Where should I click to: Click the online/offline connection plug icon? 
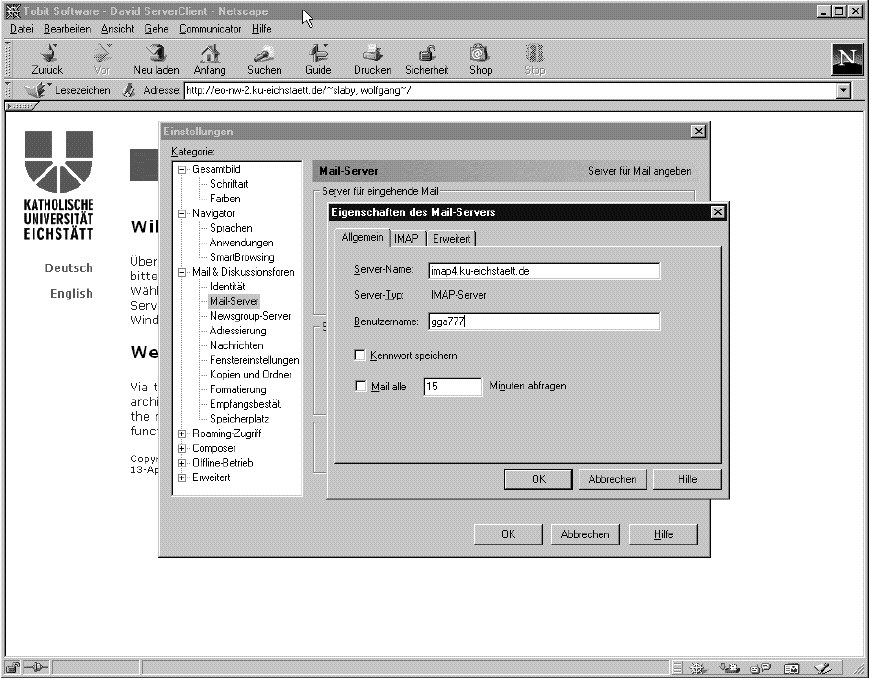point(37,667)
